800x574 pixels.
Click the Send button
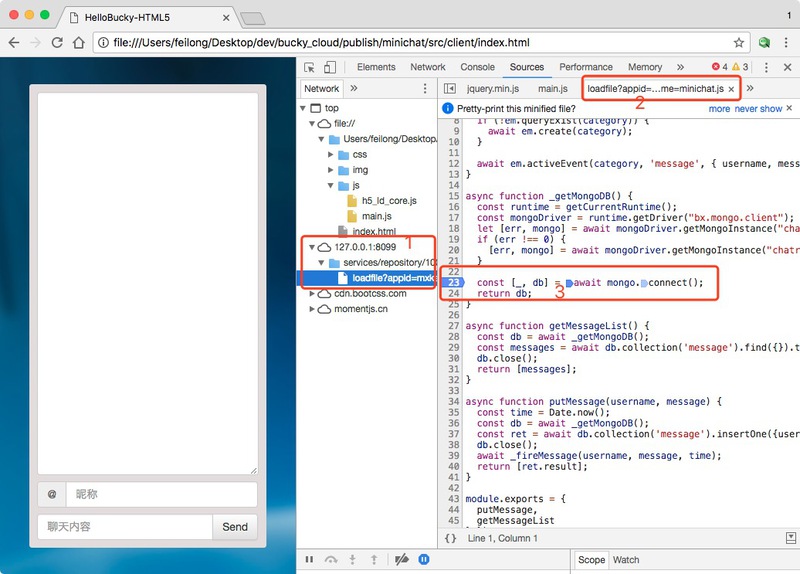click(235, 527)
